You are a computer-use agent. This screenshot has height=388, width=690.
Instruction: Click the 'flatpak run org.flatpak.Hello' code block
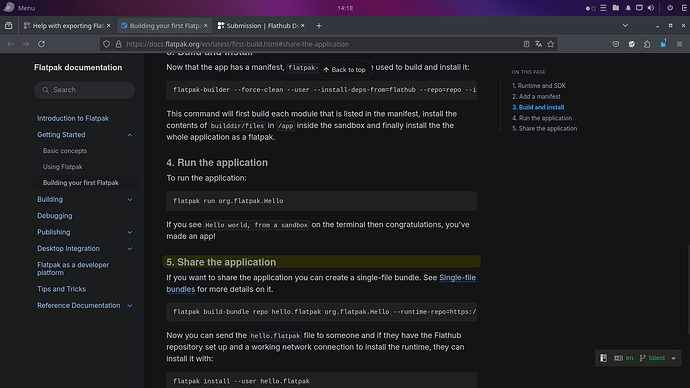coord(321,201)
